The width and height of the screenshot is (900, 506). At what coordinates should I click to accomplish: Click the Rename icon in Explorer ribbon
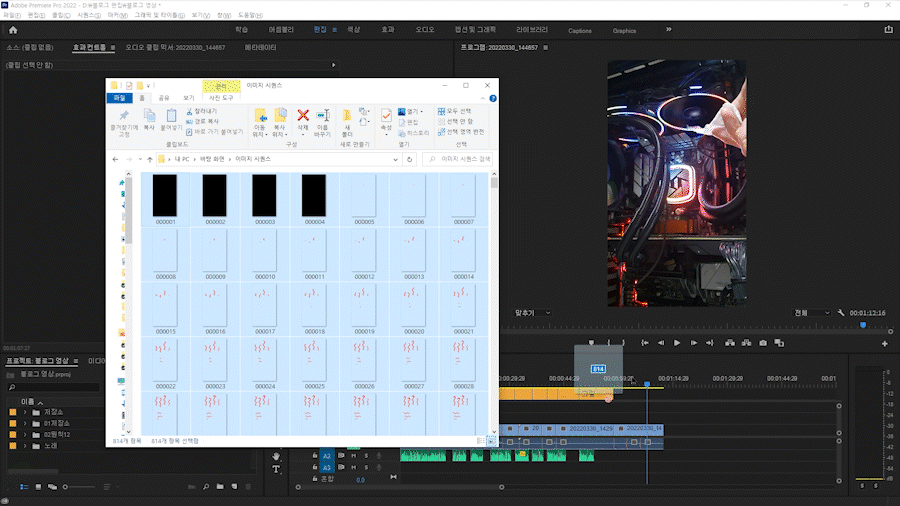click(x=323, y=117)
